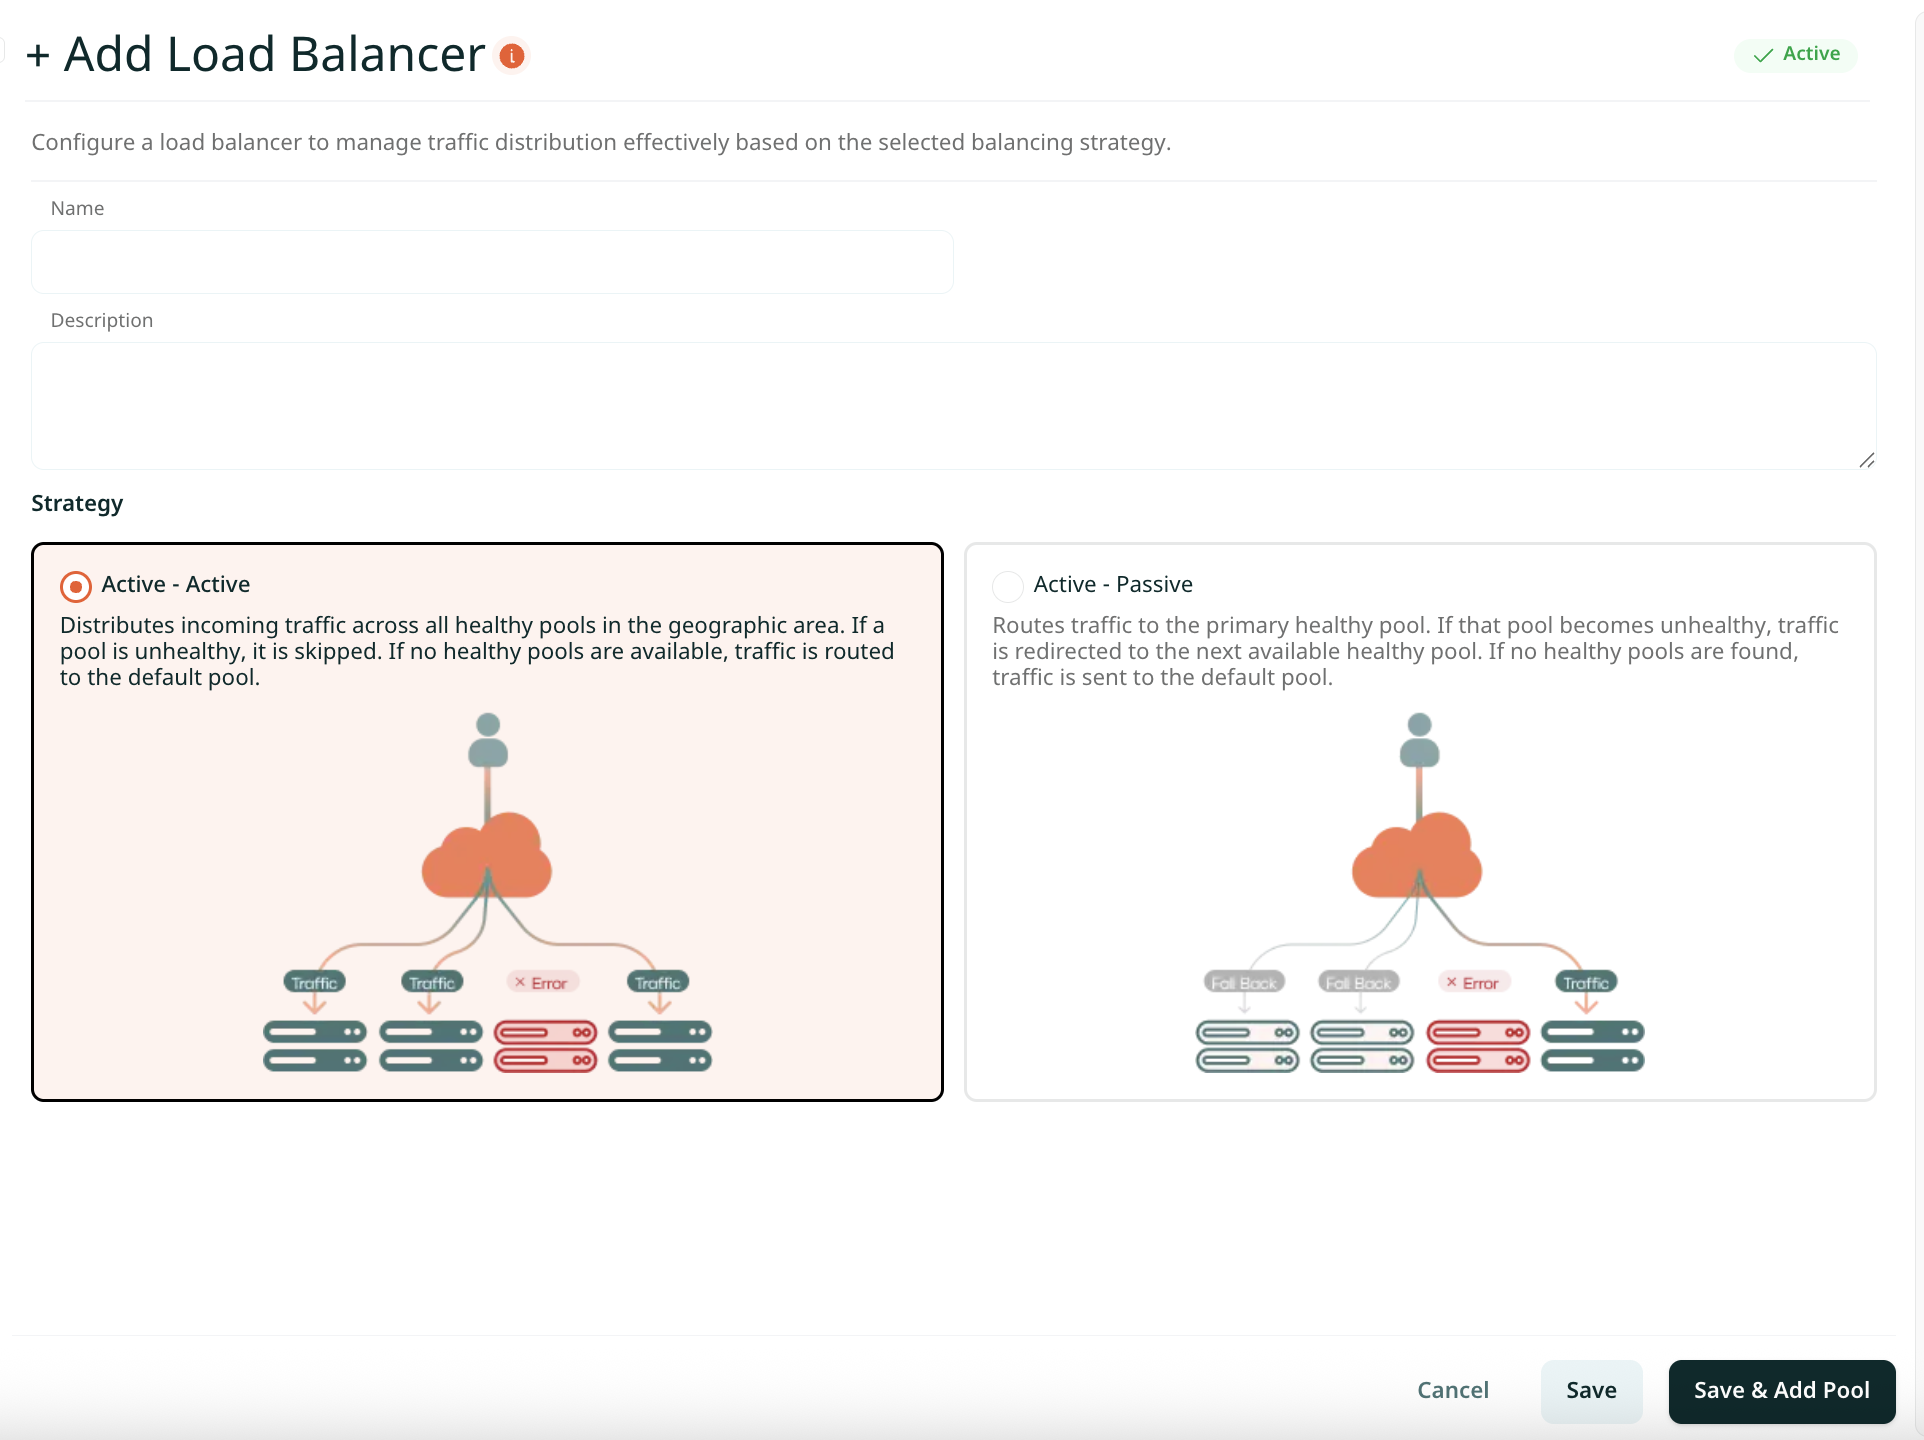Screen dimensions: 1924x1440
Task: Click the Save button
Action: [x=1591, y=1390]
